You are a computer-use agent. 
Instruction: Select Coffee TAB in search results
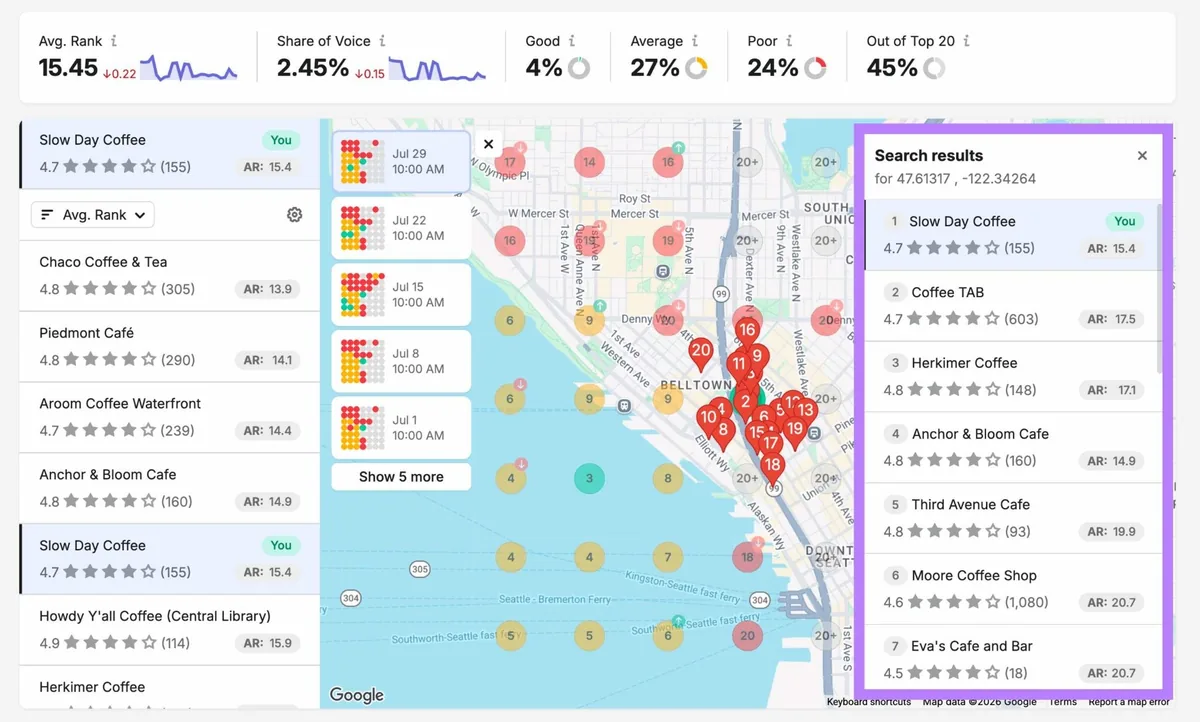(x=1009, y=305)
